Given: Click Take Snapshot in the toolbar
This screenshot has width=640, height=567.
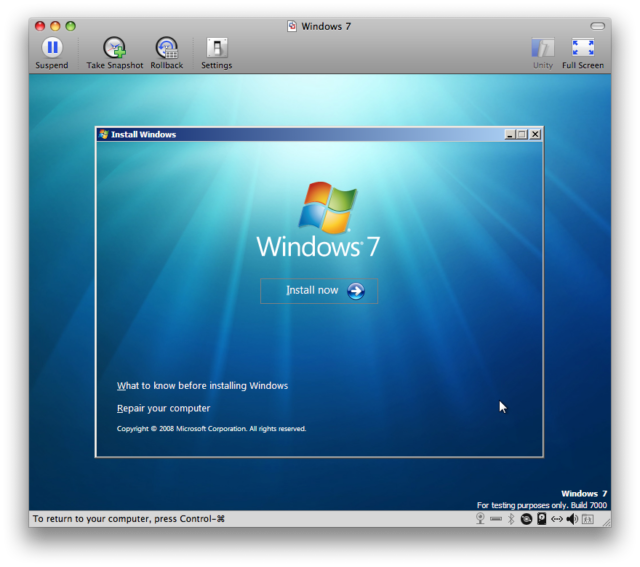Looking at the screenshot, I should 115,53.
